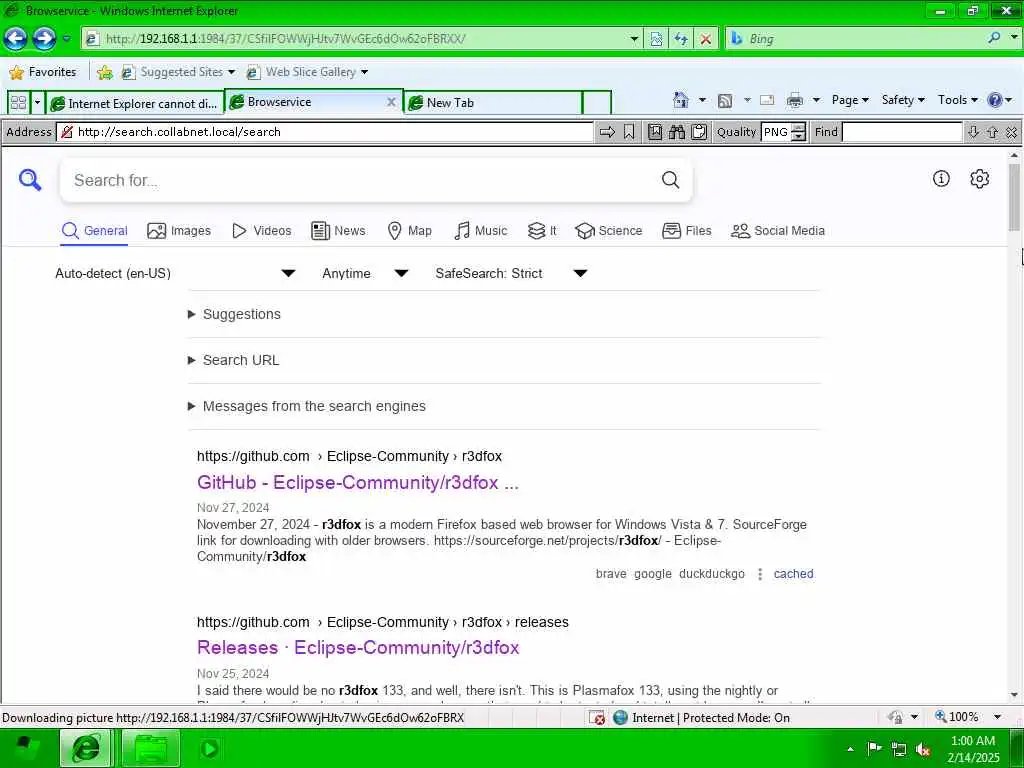Open the Anytime time-range dropdown
This screenshot has height=768, width=1024.
pyautogui.click(x=365, y=274)
